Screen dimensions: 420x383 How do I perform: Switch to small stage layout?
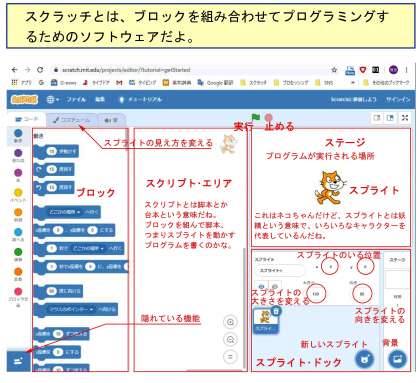[x=377, y=118]
